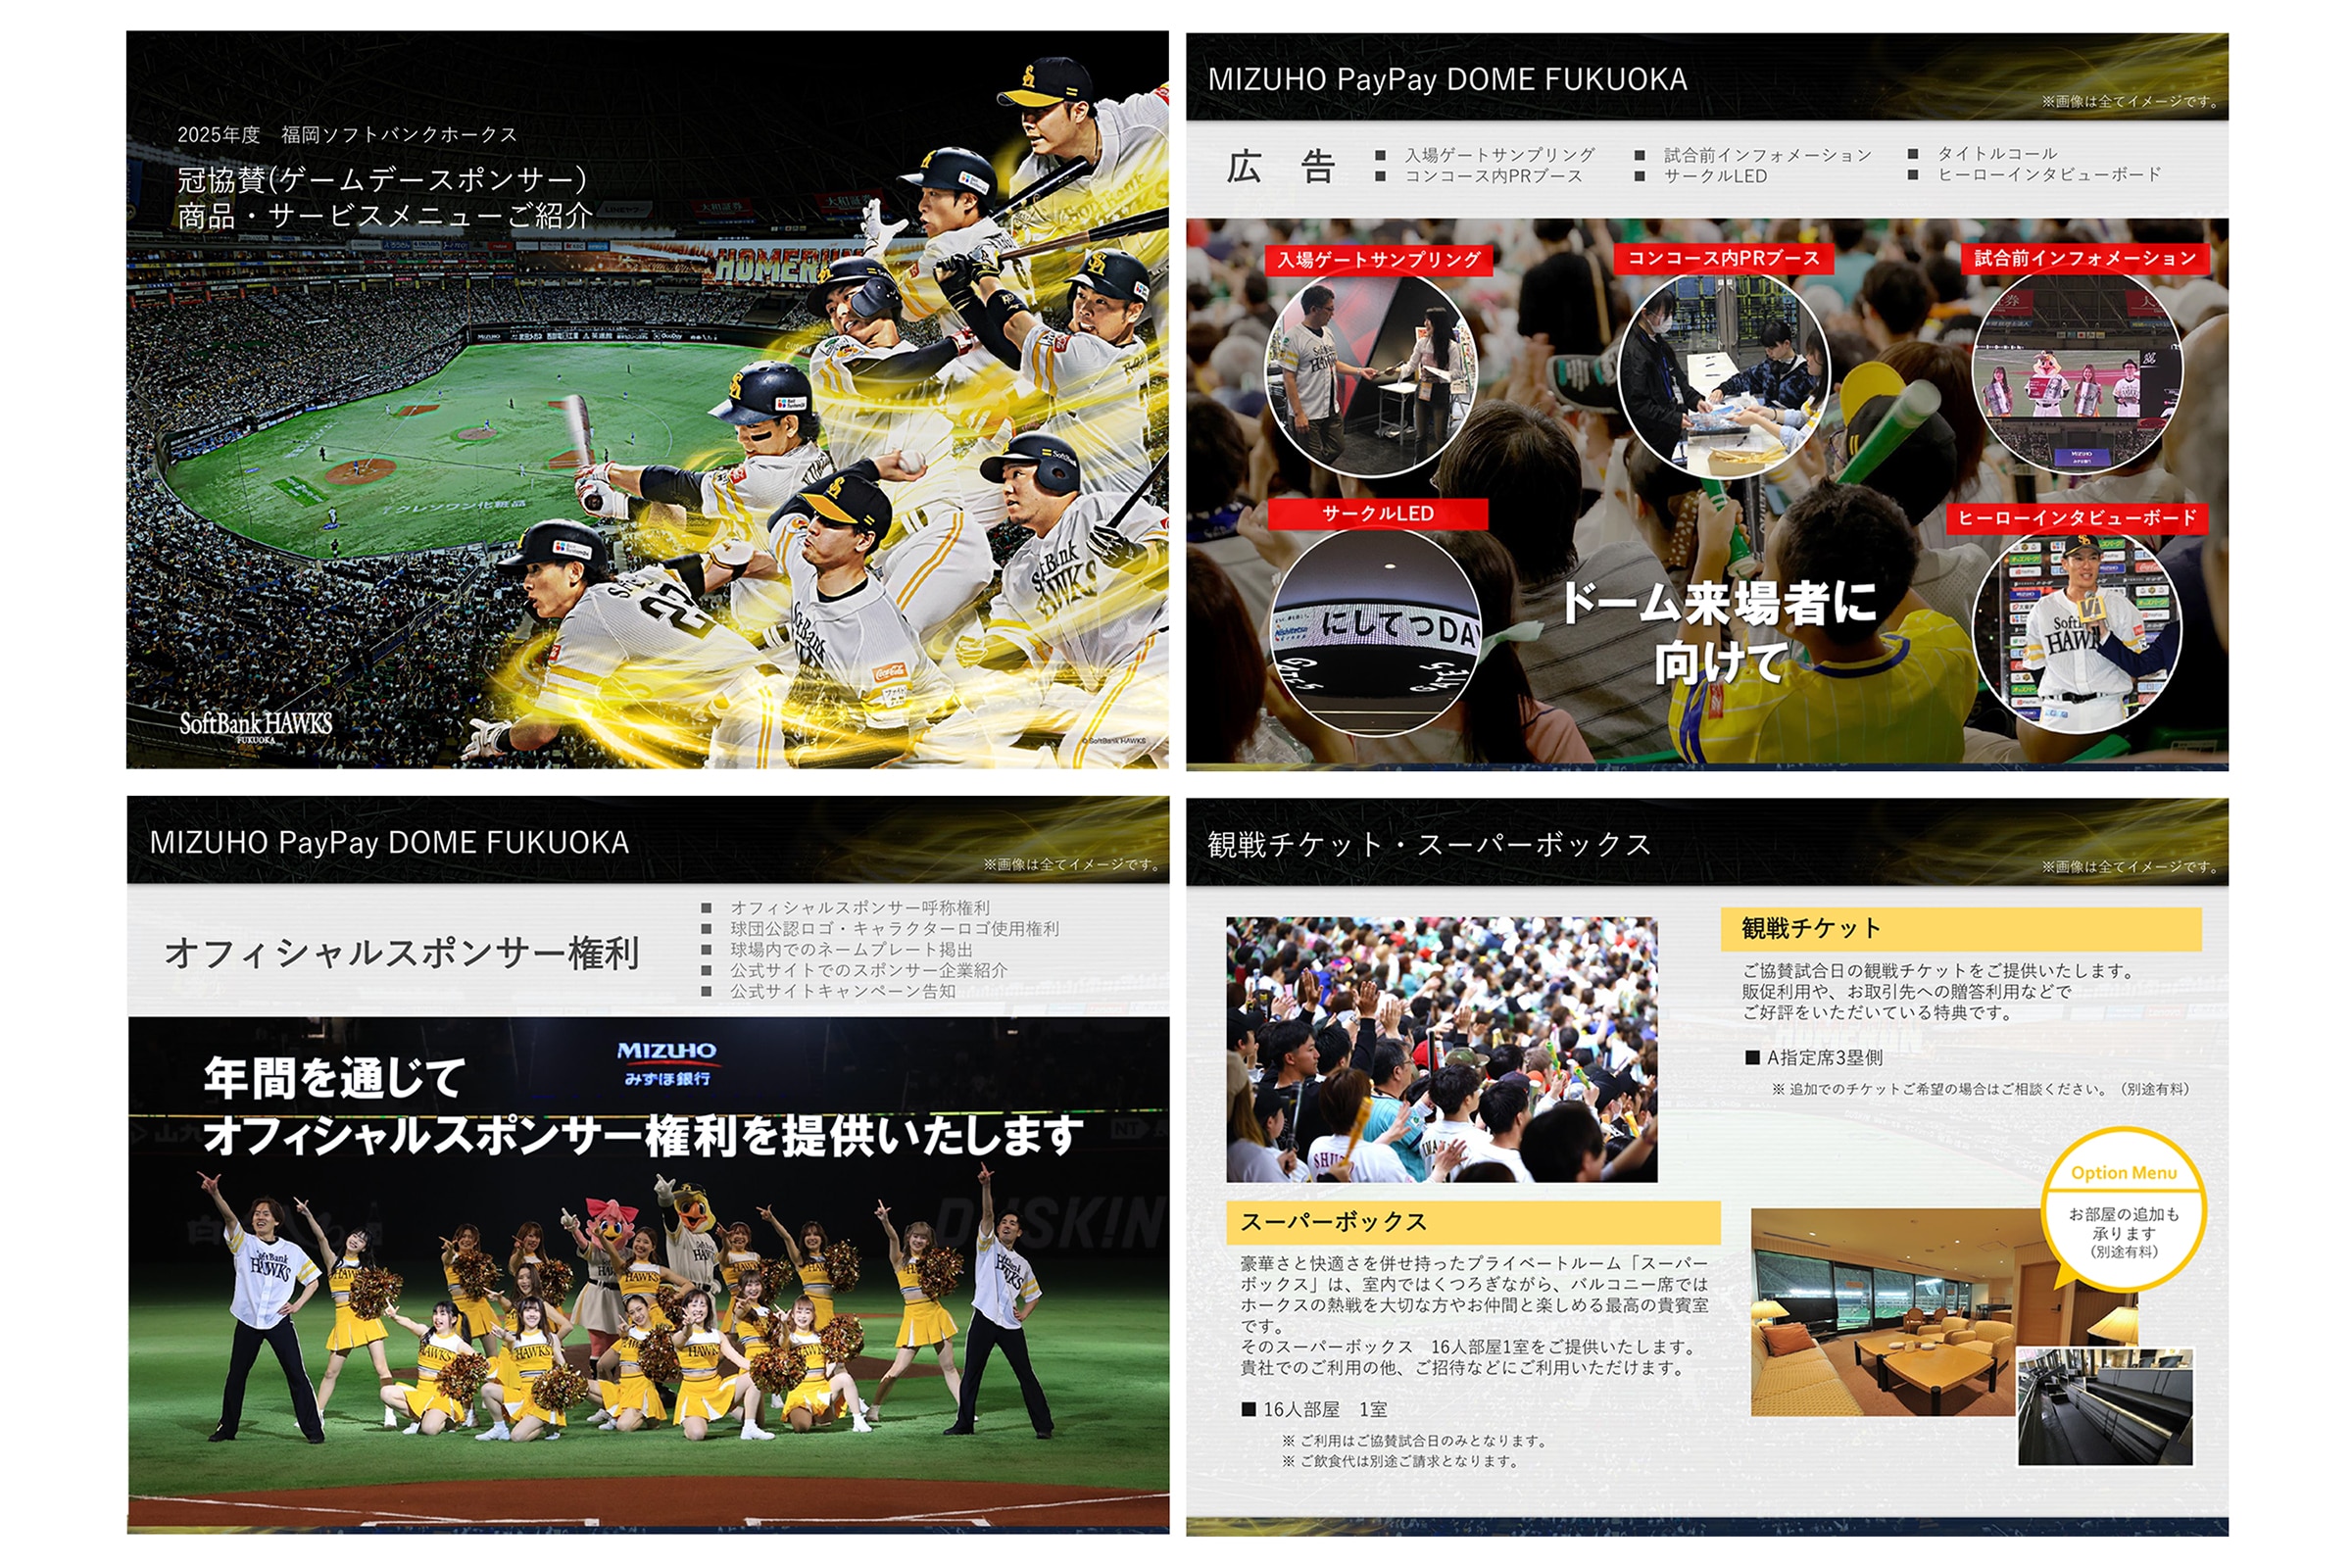Screen dimensions: 2352x1568
Task: Click bullet "タイトルコール" in the 広告 list
Action: [1996, 153]
